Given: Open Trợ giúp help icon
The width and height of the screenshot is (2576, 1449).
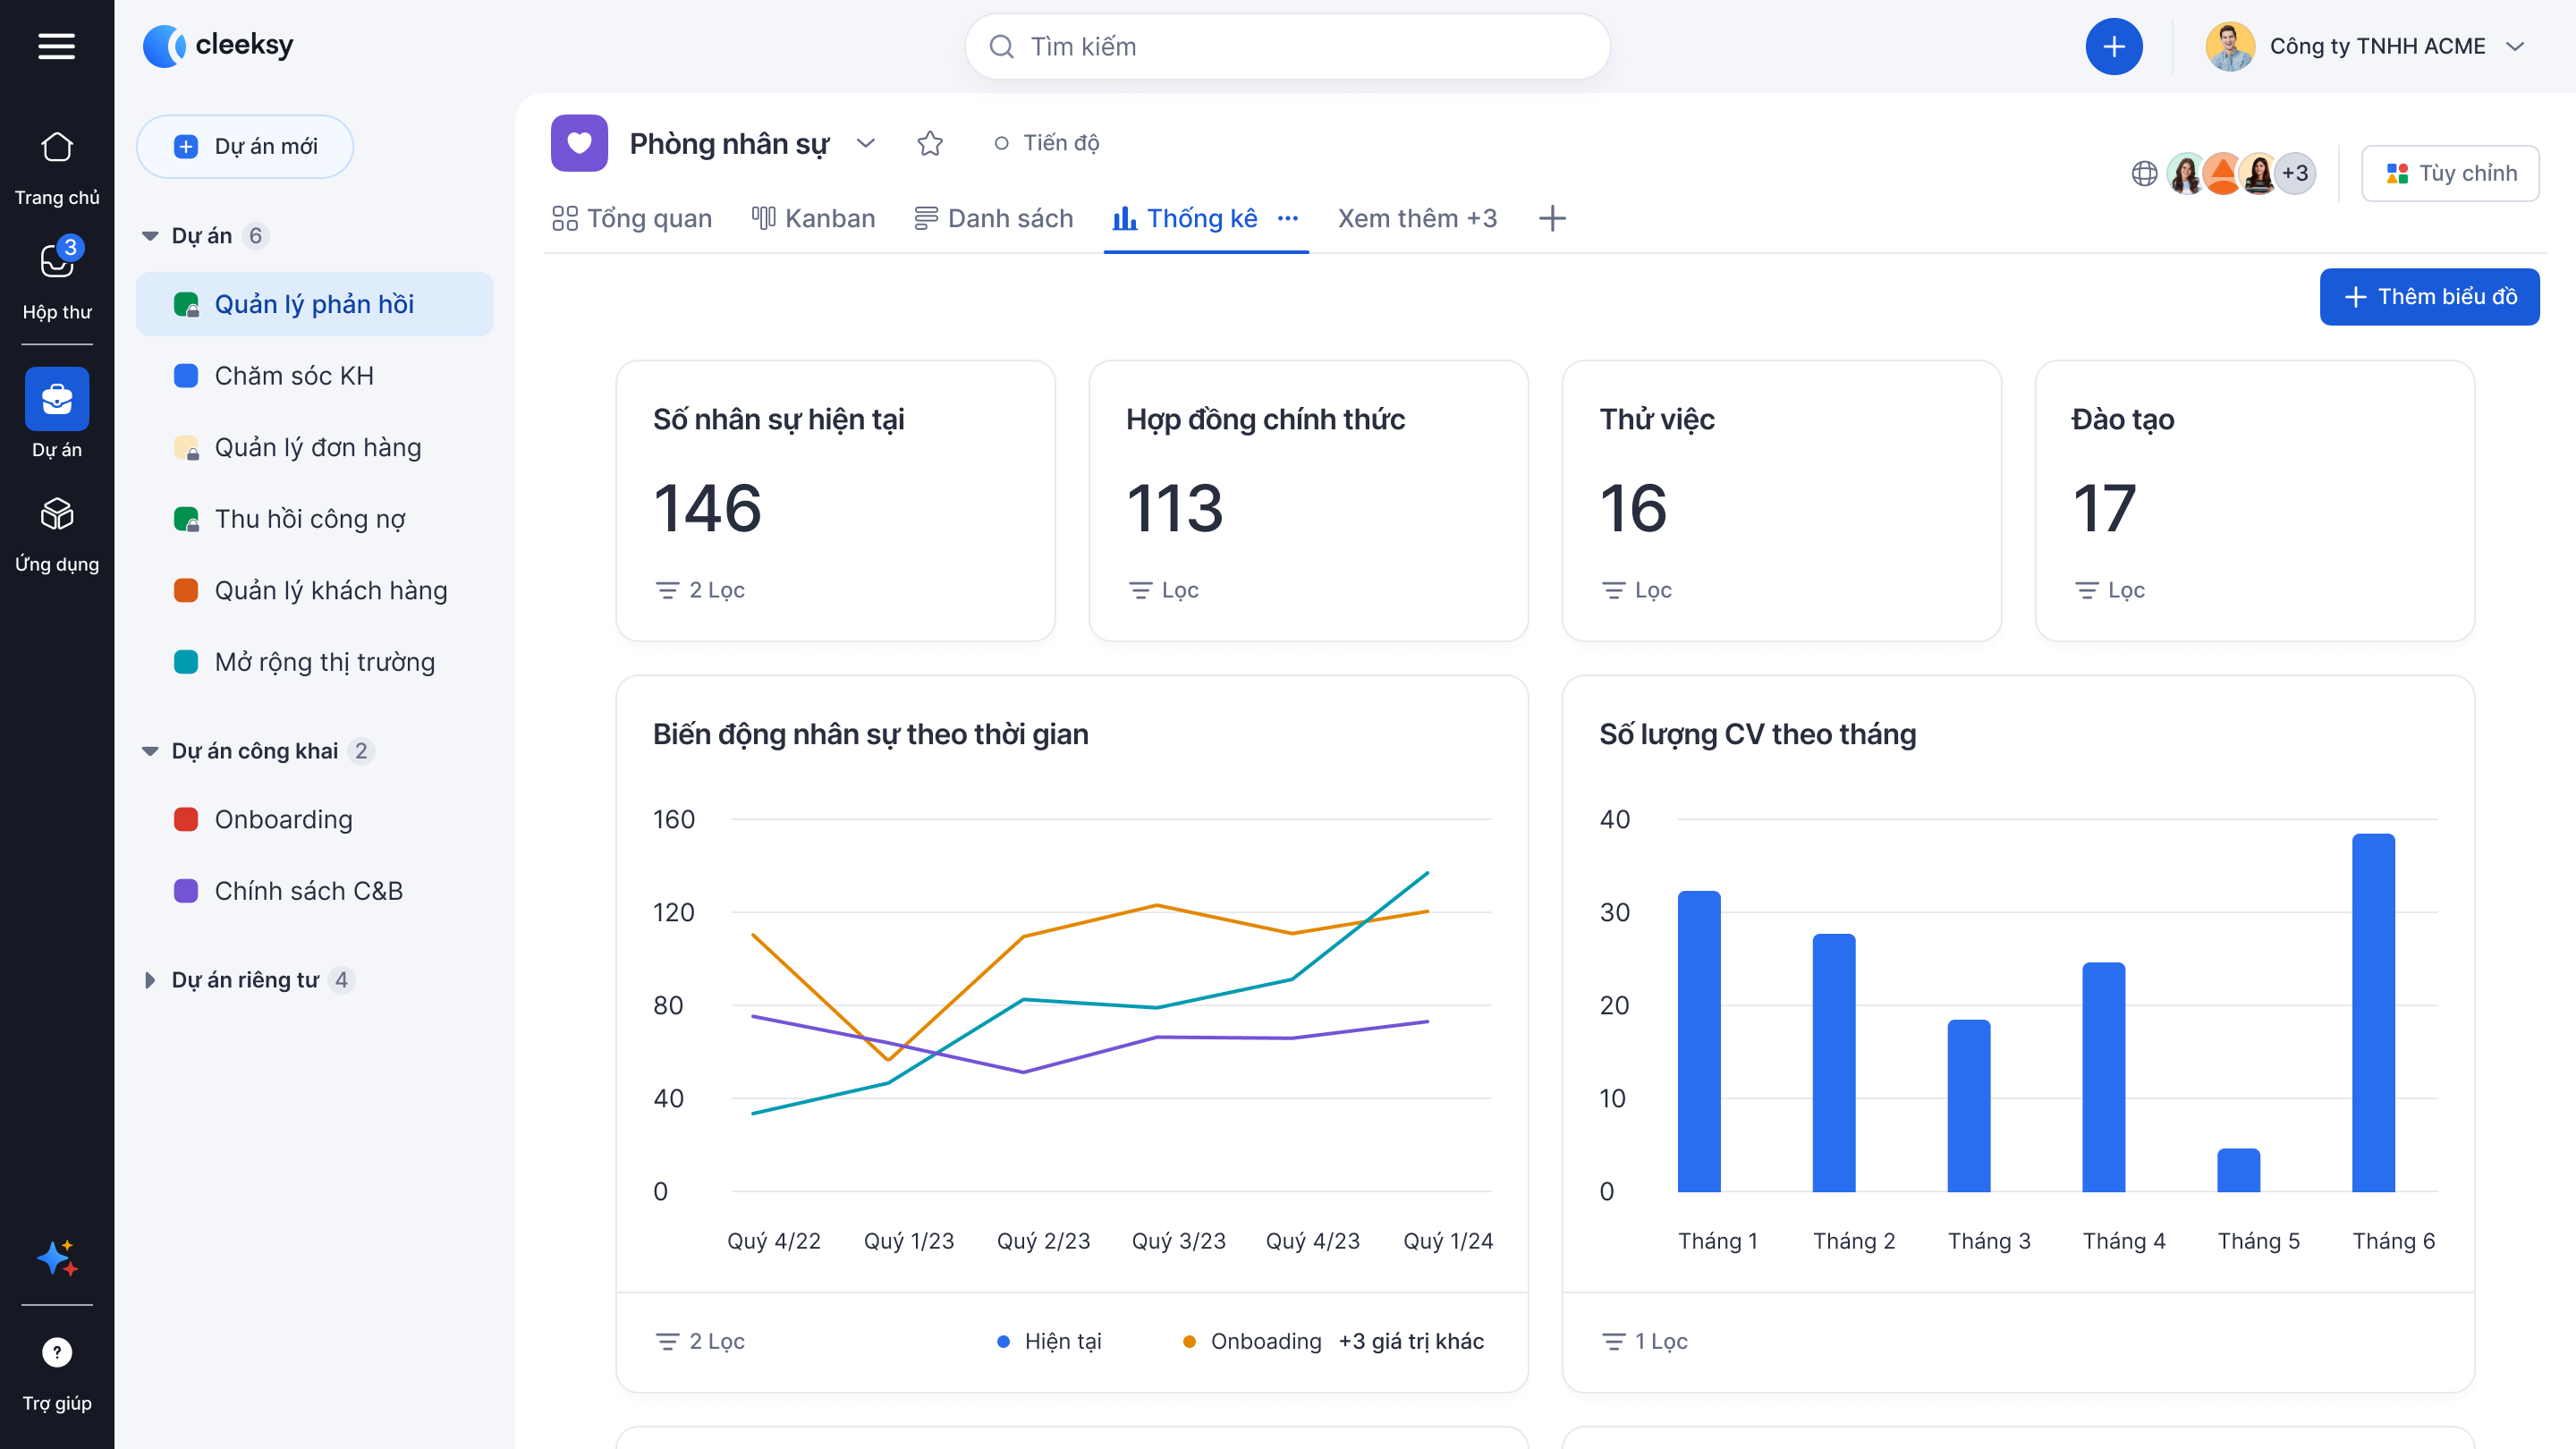Looking at the screenshot, I should [57, 1351].
